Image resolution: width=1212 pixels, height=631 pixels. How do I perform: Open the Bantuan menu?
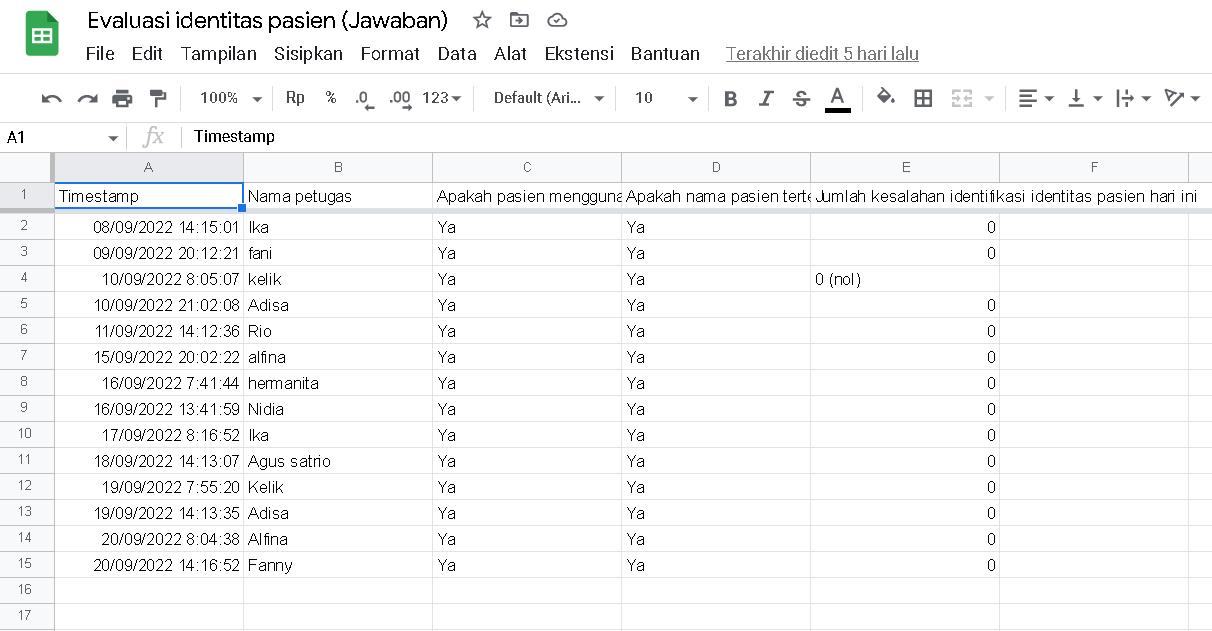coord(665,54)
